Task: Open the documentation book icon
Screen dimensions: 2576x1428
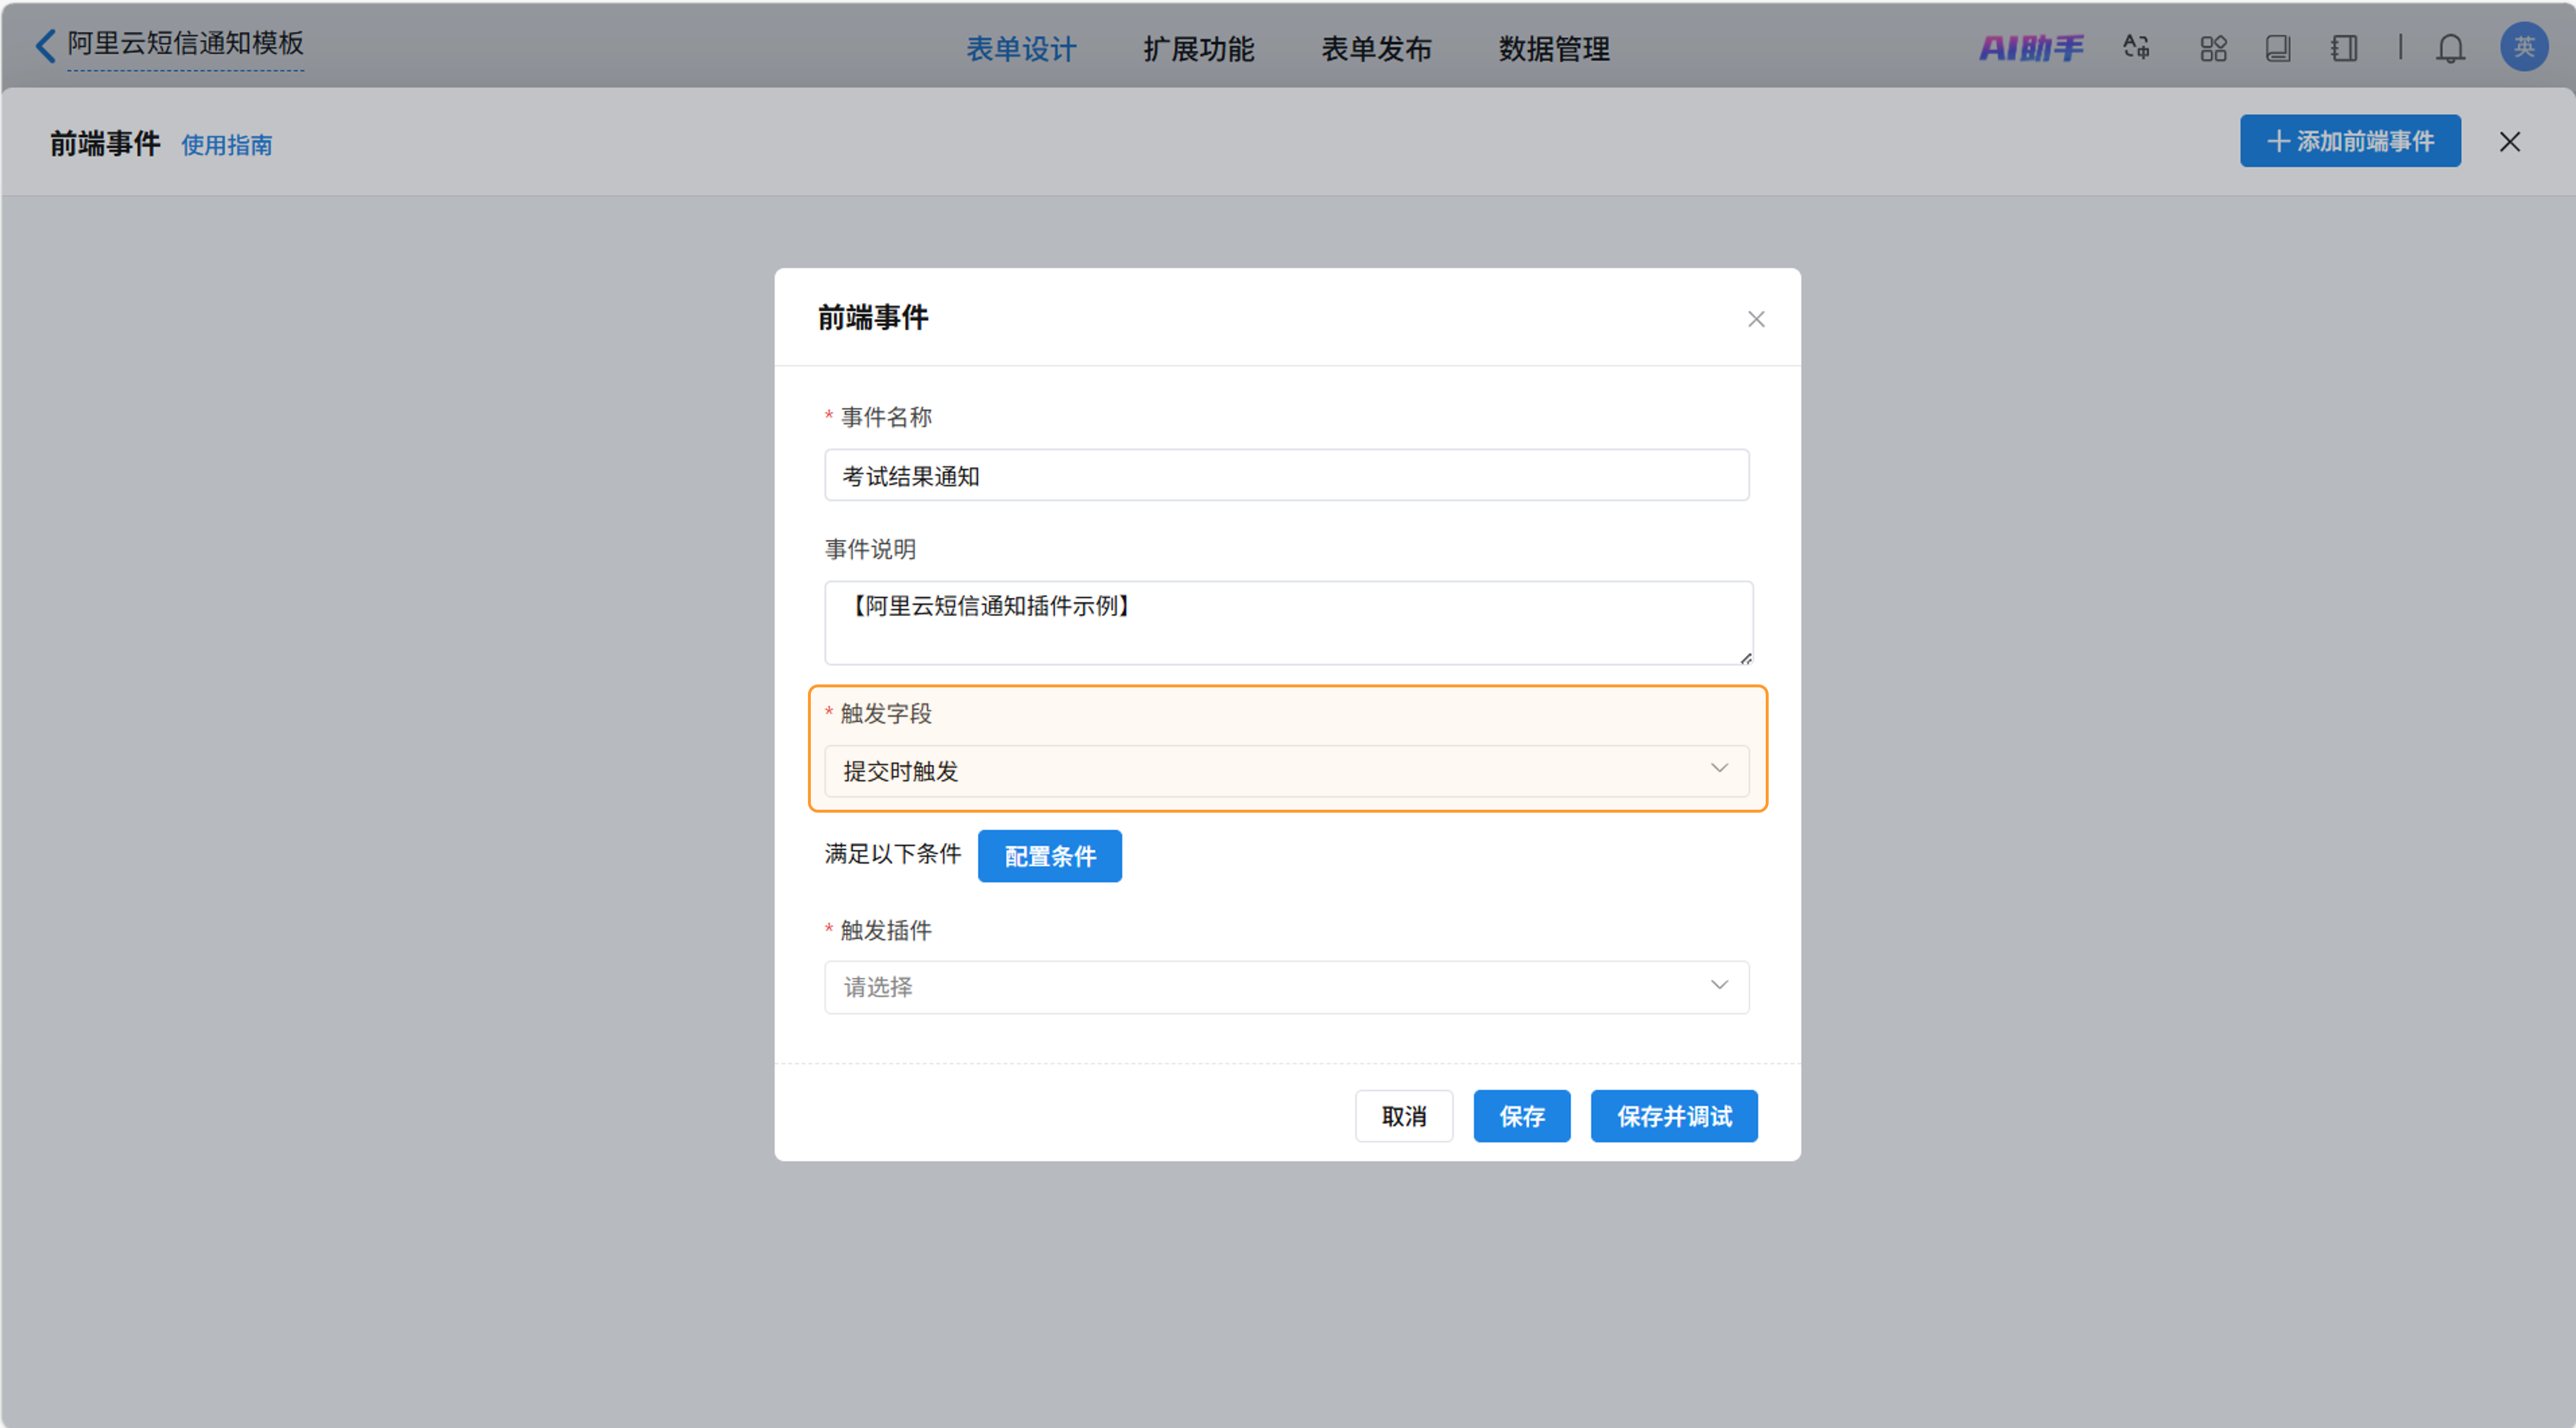Action: tap(2279, 47)
